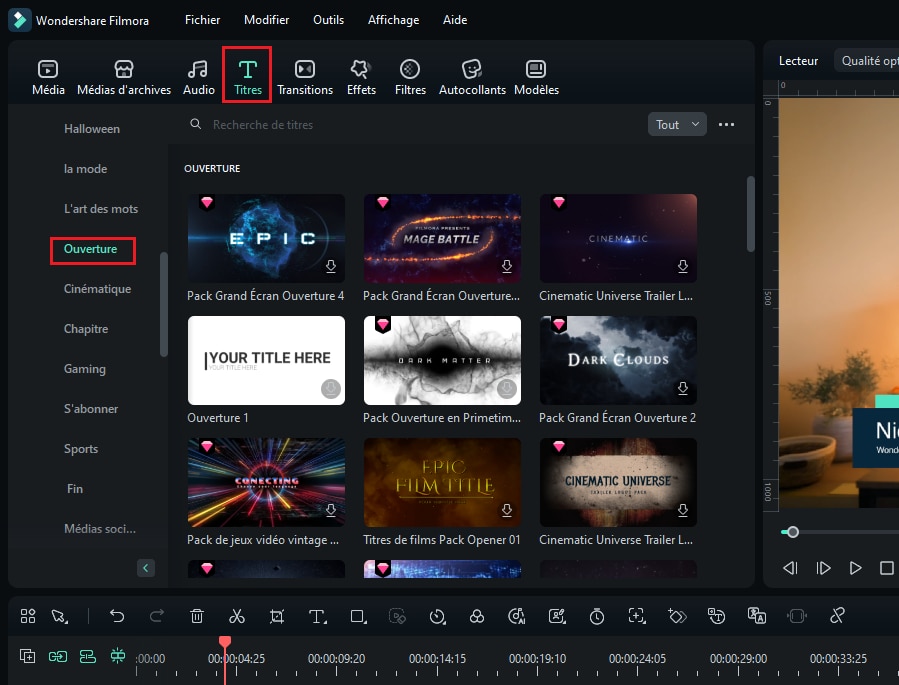The height and width of the screenshot is (685, 899).
Task: Click the add track icon
Action: (28, 656)
